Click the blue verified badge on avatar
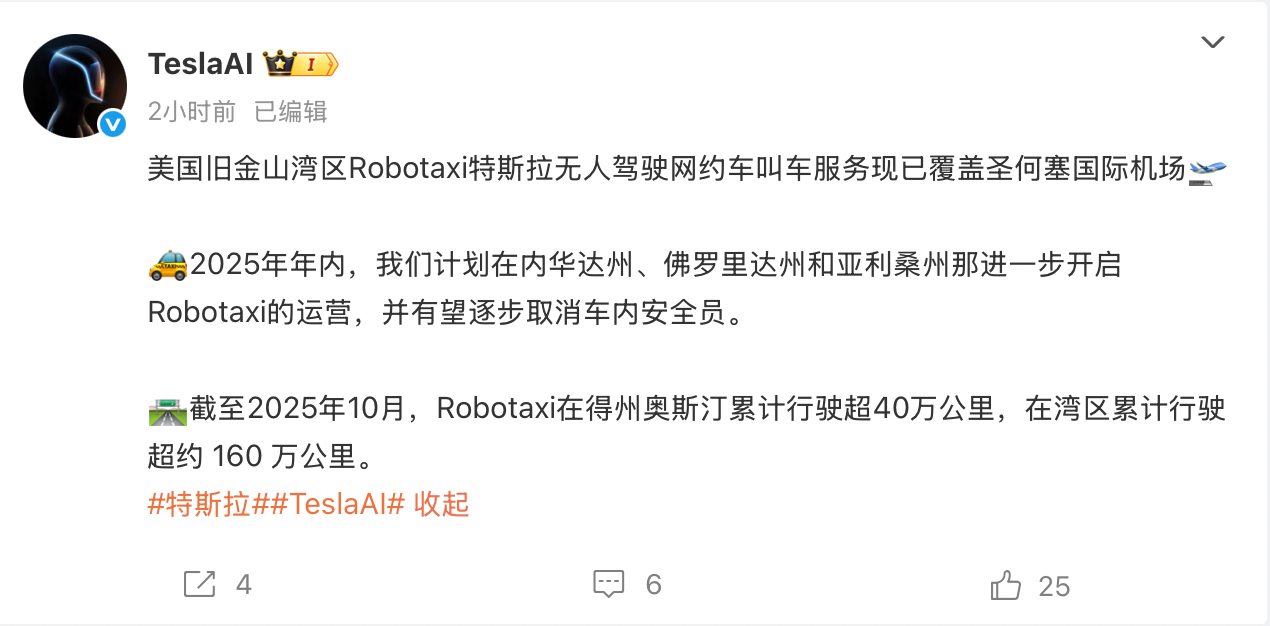1270x626 pixels. click(x=112, y=124)
